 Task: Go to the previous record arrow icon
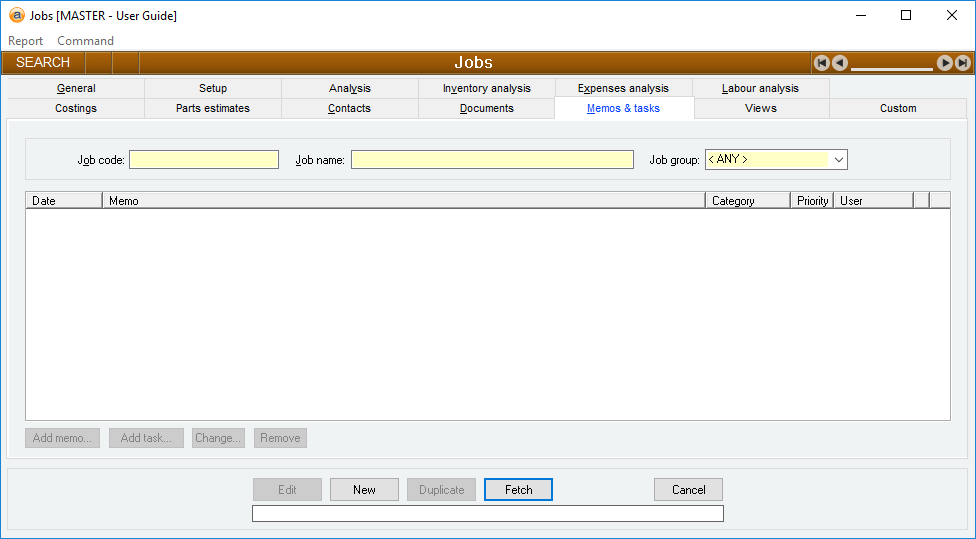pos(840,63)
